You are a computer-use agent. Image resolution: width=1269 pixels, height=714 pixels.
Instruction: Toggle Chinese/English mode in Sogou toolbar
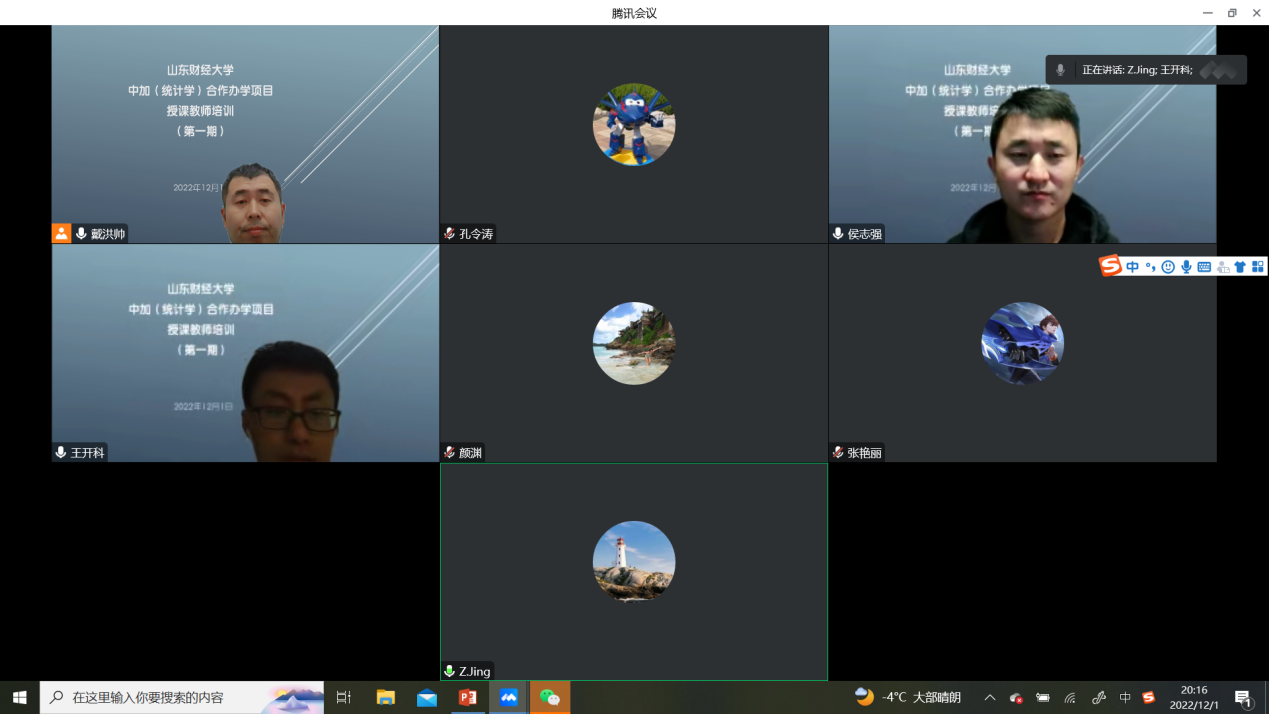pyautogui.click(x=1132, y=267)
